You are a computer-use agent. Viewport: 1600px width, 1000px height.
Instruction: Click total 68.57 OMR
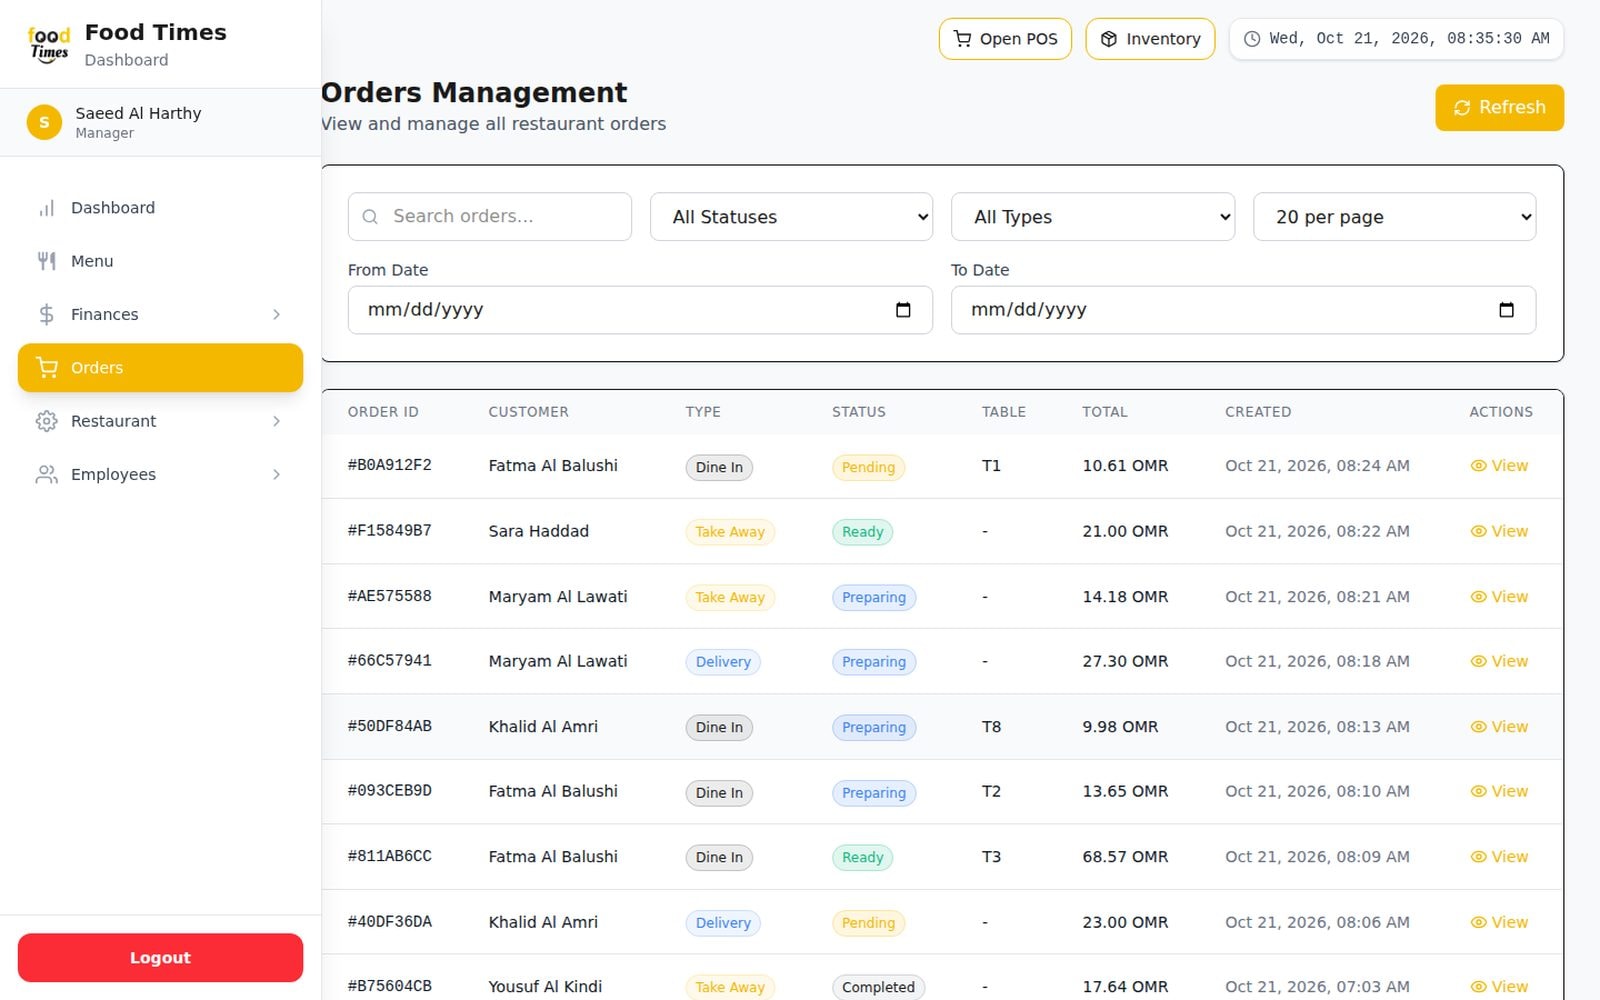1125,857
